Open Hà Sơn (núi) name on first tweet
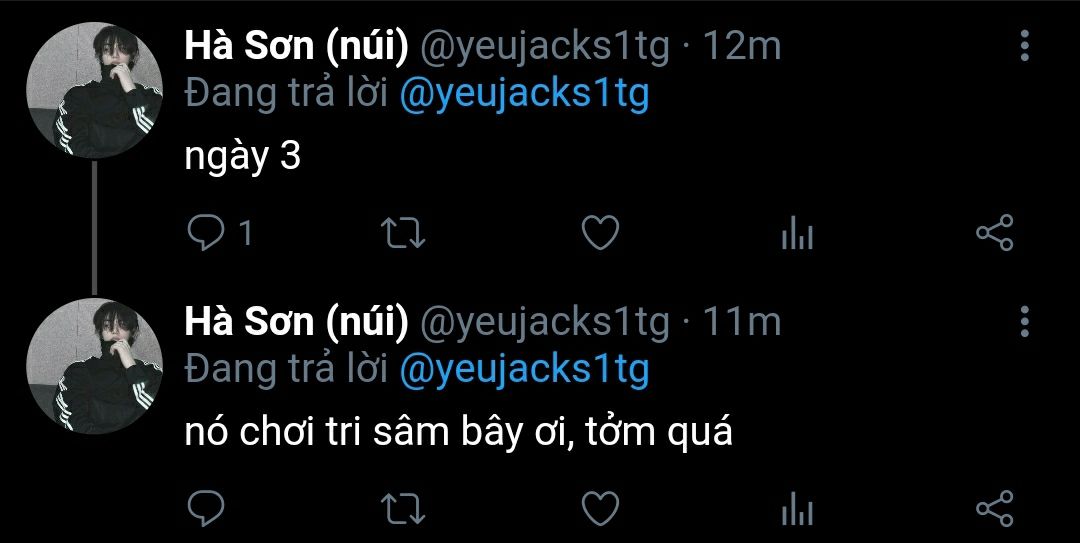 [x=296, y=46]
